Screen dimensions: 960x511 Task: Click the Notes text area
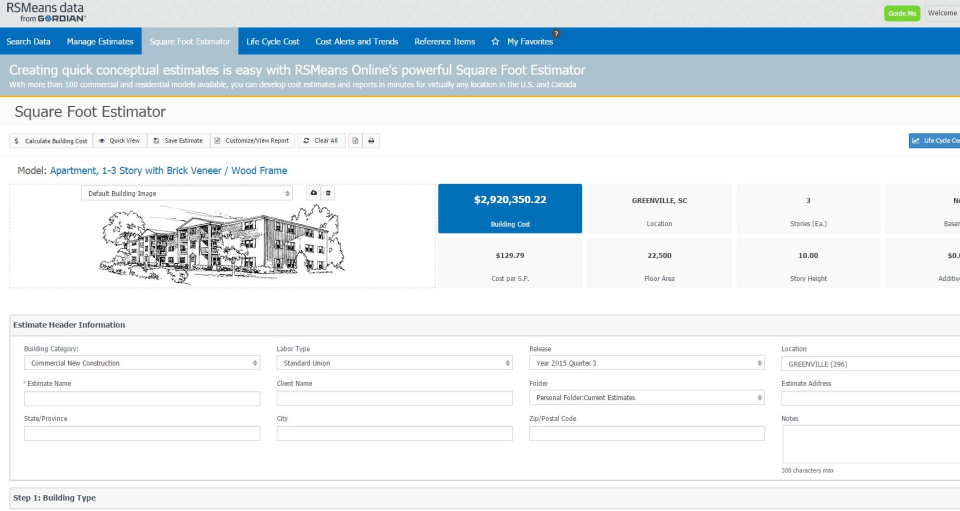871,444
